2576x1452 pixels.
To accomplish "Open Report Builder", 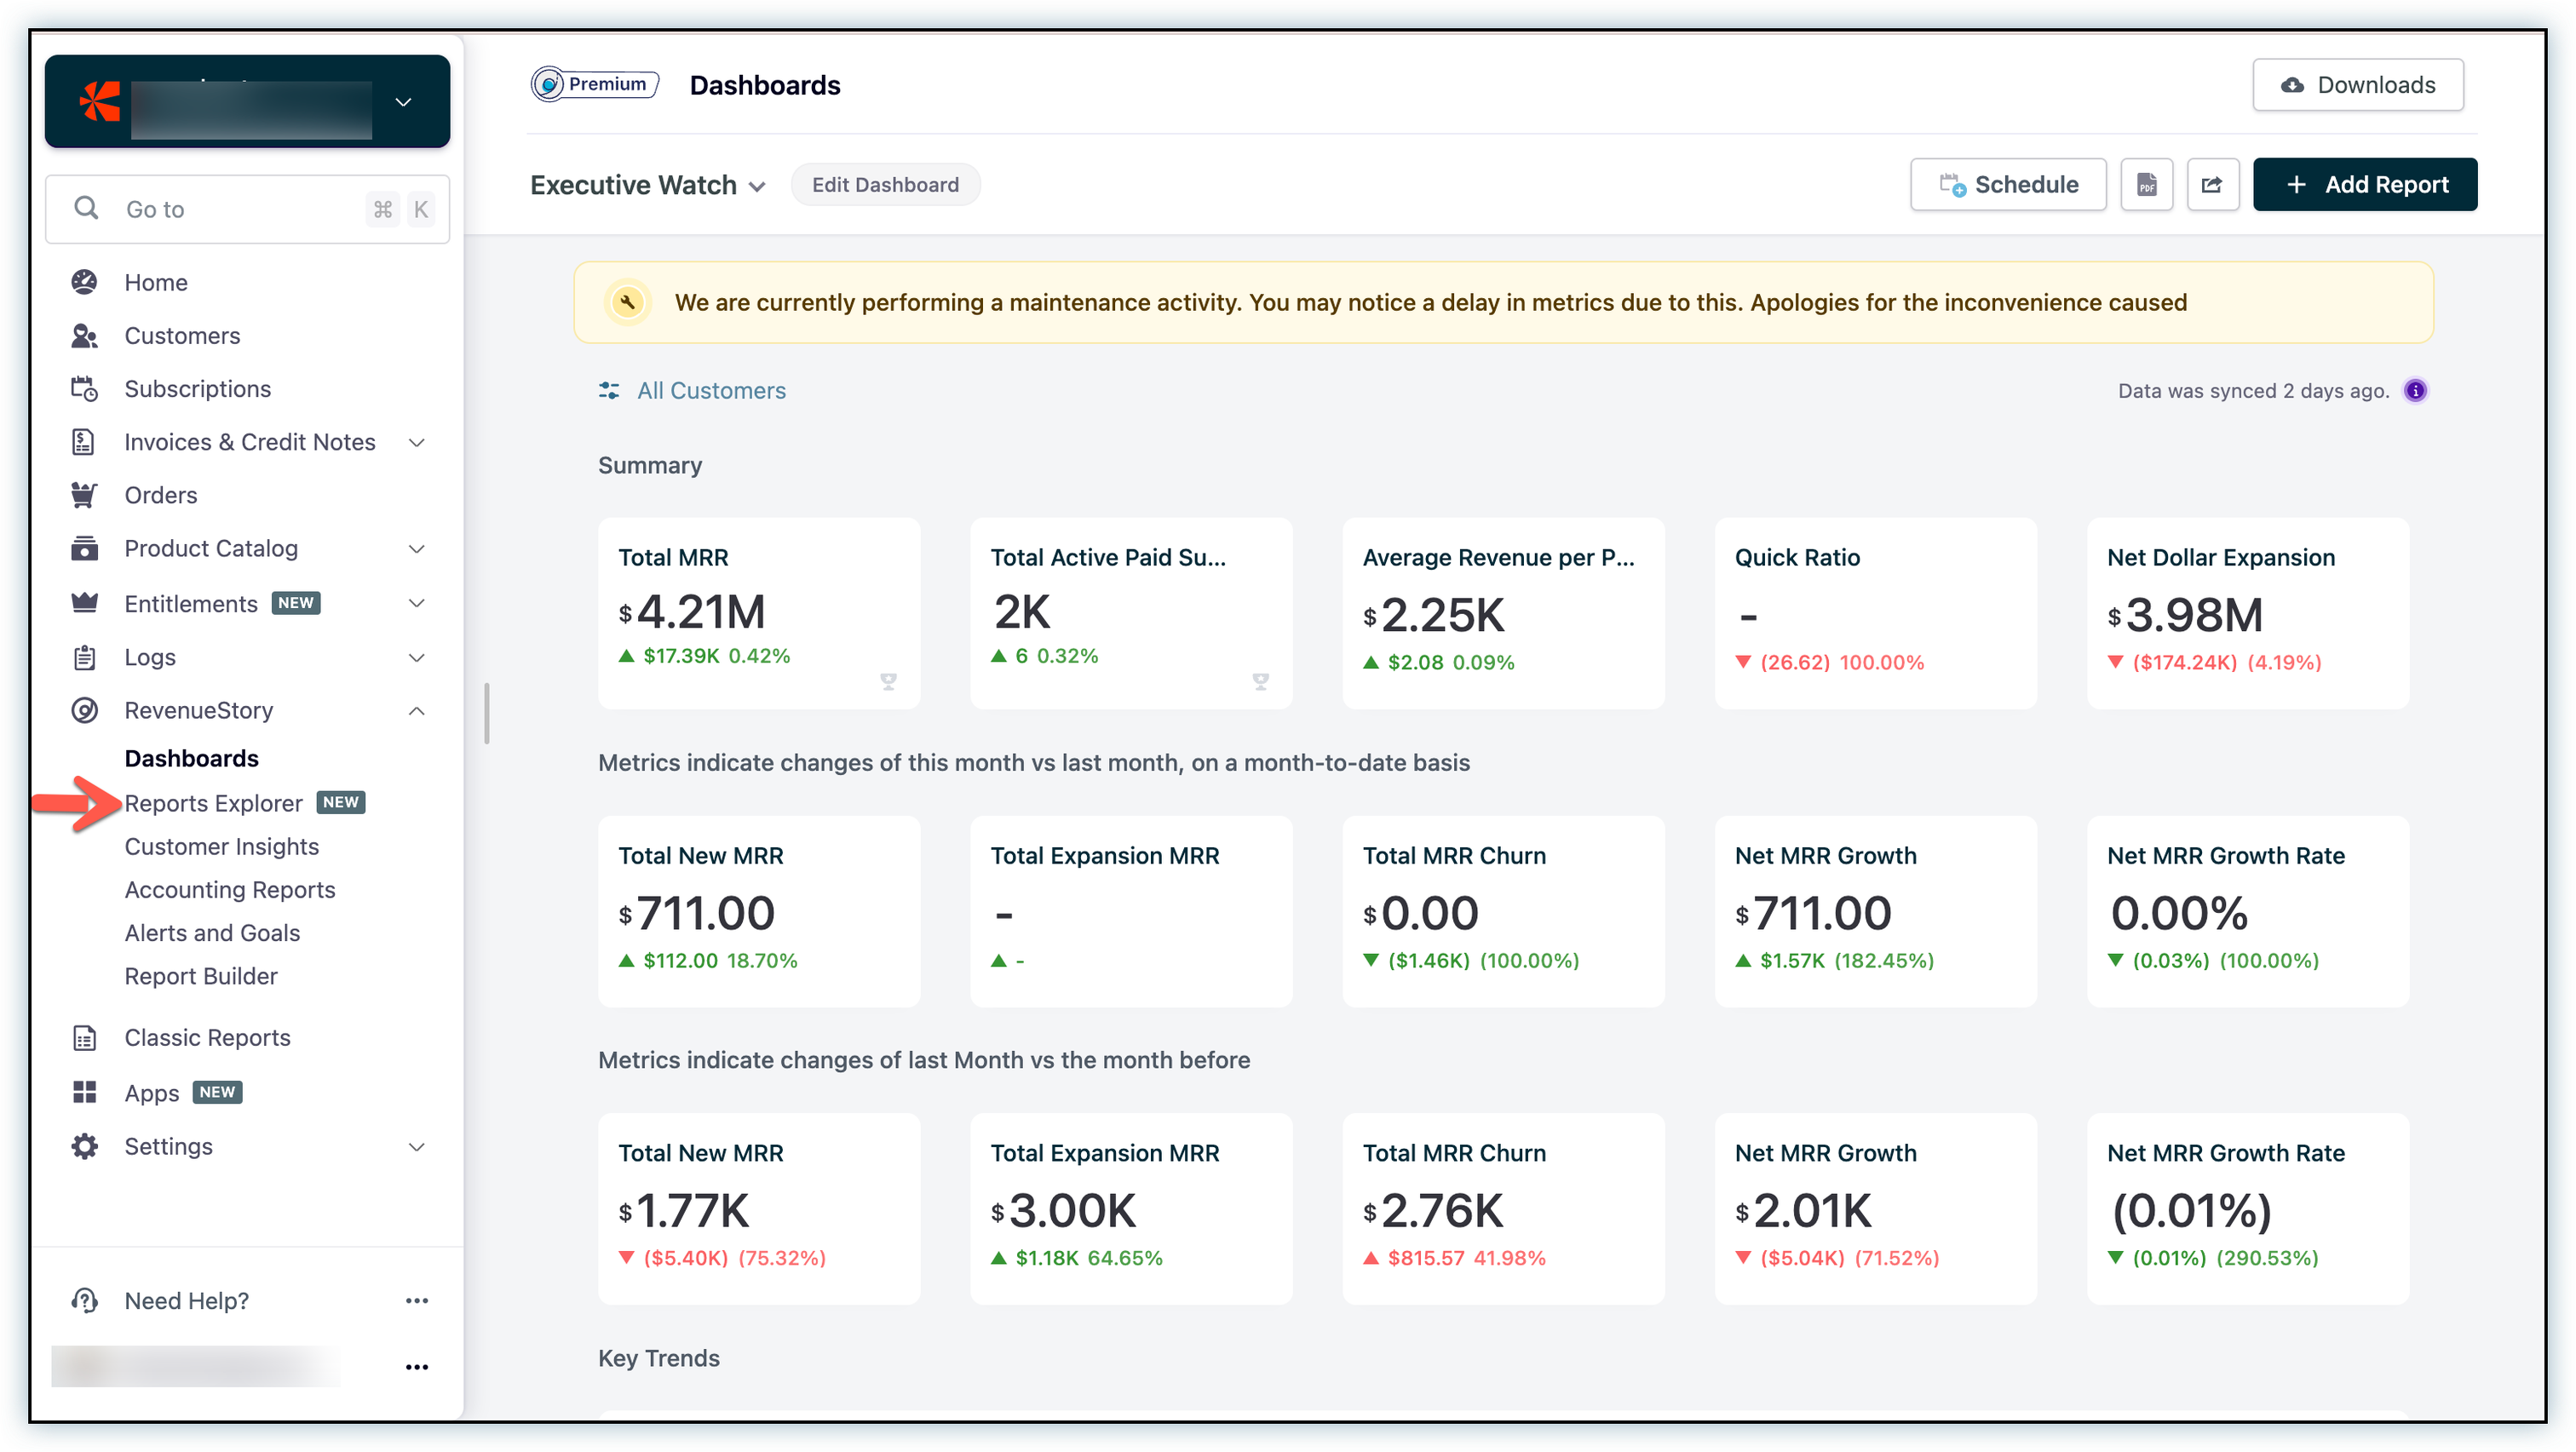I will pos(200,975).
